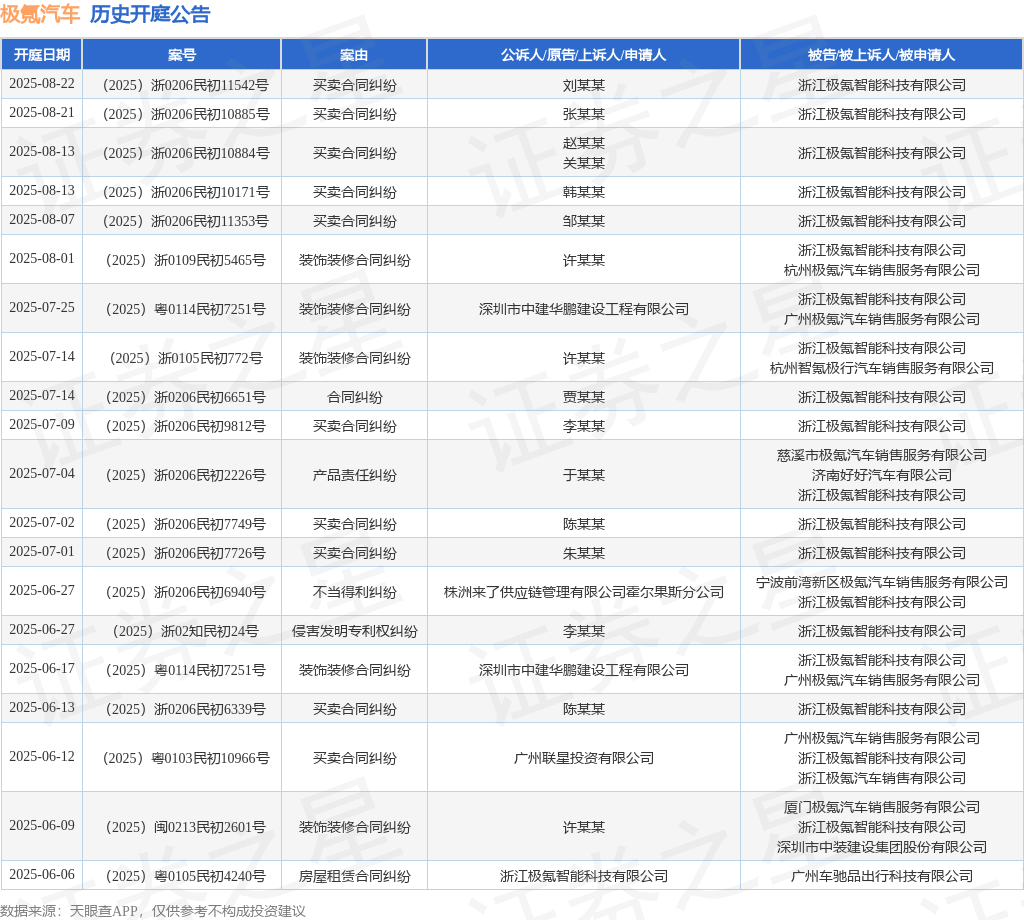Click defendant 慈溪市极氪汽车销售服务有限公司
Image resolution: width=1024 pixels, height=920 pixels.
pos(882,455)
